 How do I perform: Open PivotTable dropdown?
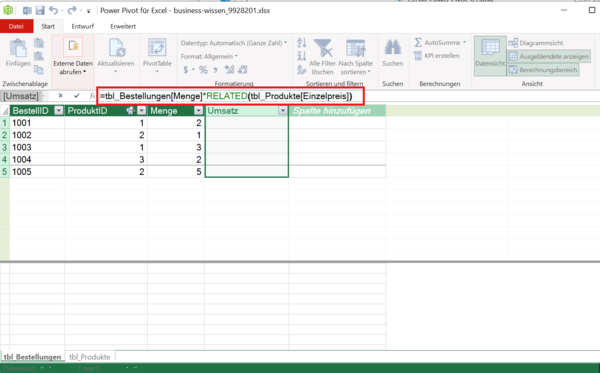[x=157, y=72]
